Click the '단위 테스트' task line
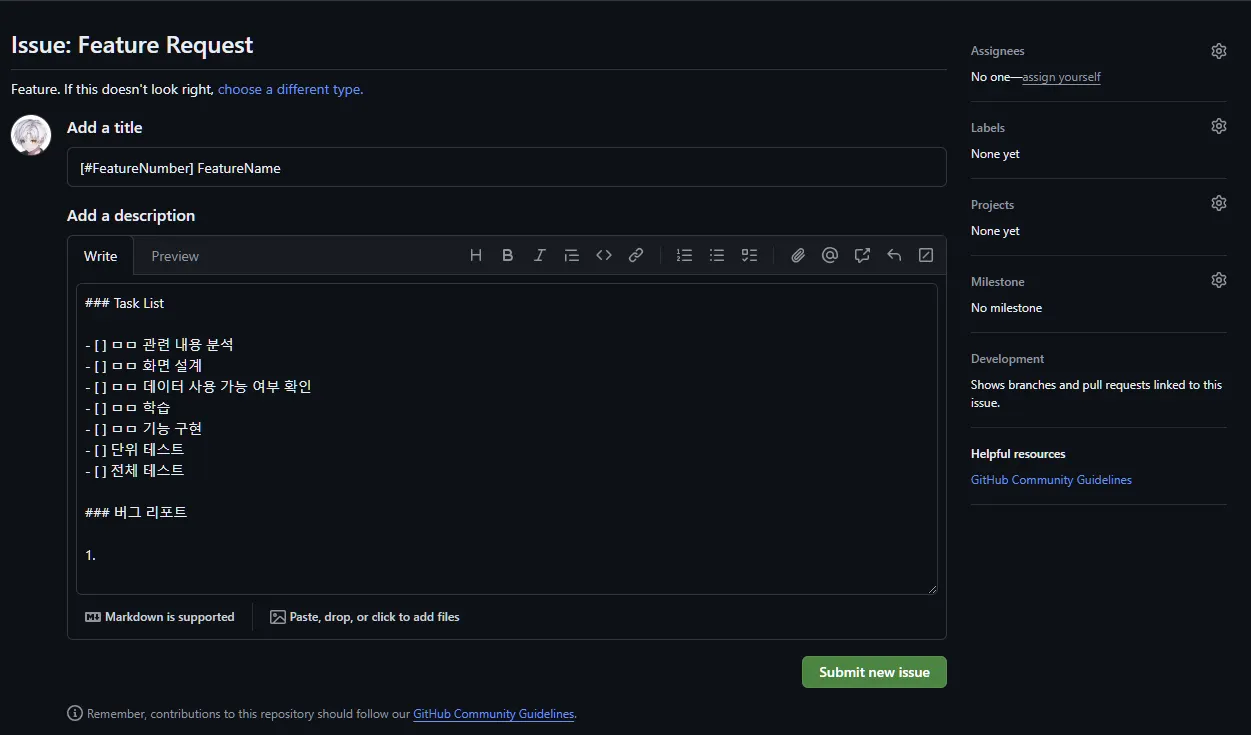The image size is (1251, 735). point(135,449)
